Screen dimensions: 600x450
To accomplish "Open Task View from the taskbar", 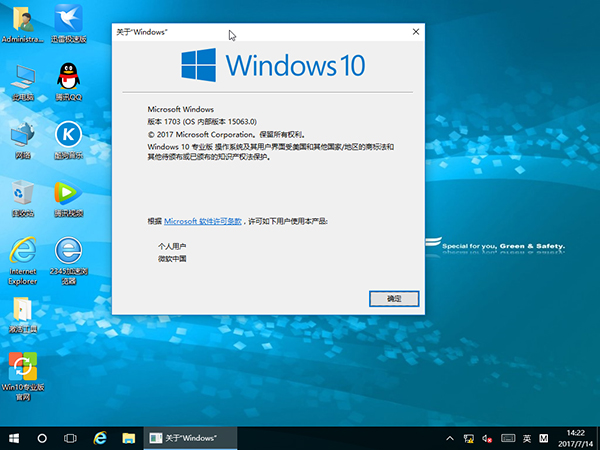I will pos(71,438).
